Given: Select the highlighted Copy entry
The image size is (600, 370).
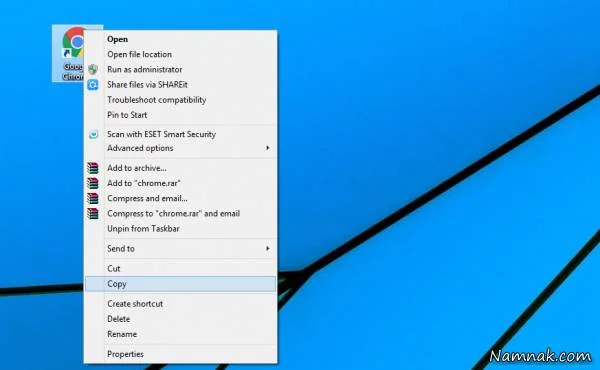Looking at the screenshot, I should (x=180, y=284).
